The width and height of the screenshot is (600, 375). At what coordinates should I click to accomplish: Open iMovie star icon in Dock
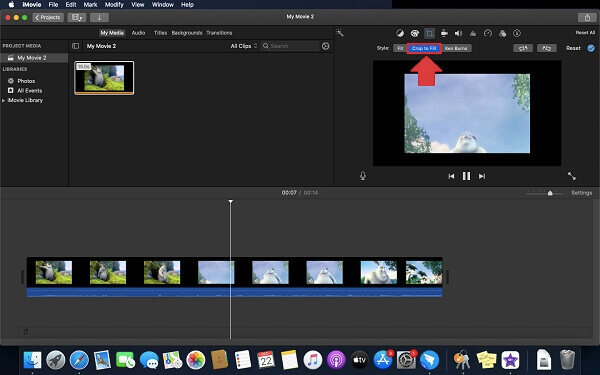tap(510, 360)
